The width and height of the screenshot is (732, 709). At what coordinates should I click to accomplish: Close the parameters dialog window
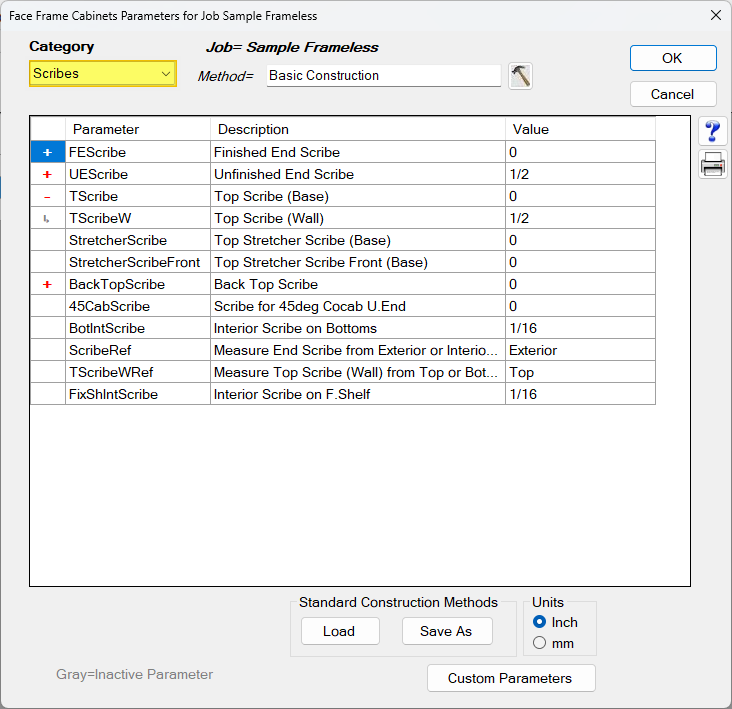point(715,15)
